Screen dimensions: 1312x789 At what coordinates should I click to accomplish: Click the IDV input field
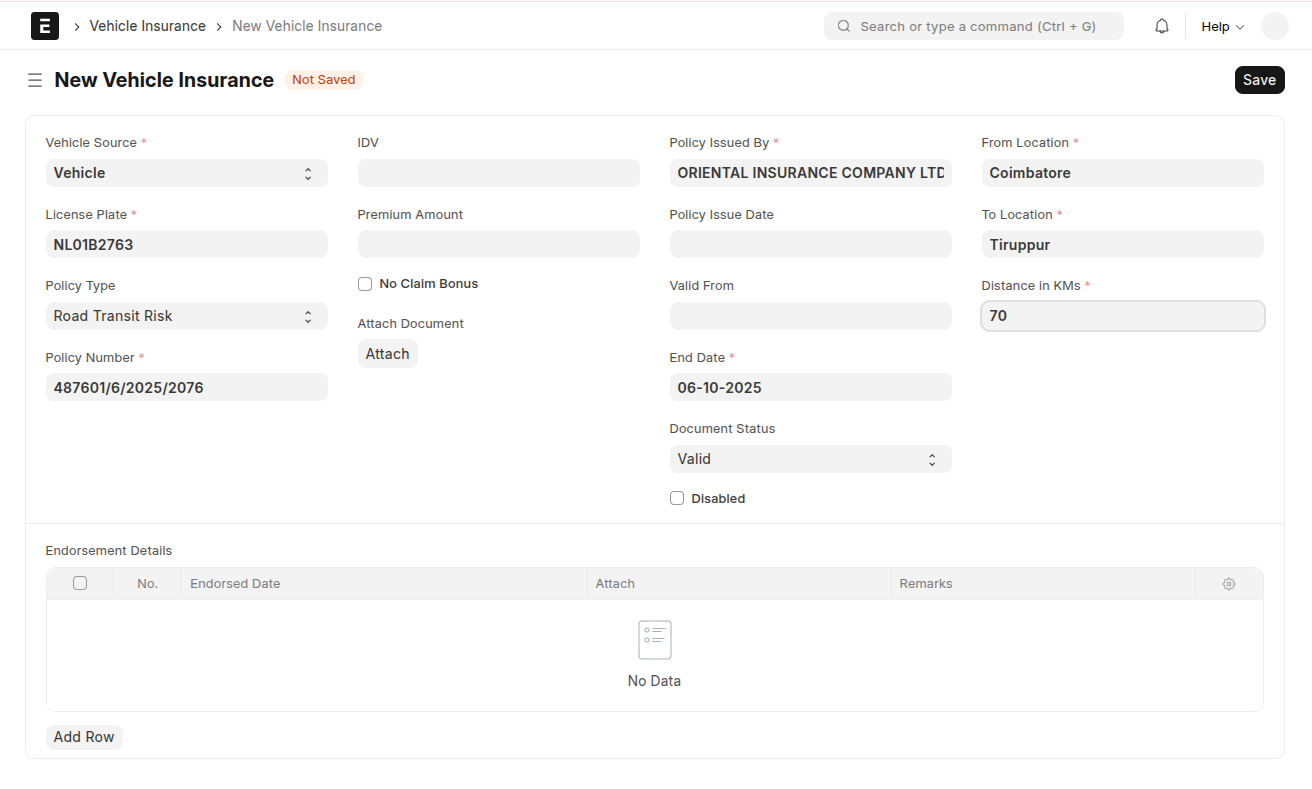point(498,173)
